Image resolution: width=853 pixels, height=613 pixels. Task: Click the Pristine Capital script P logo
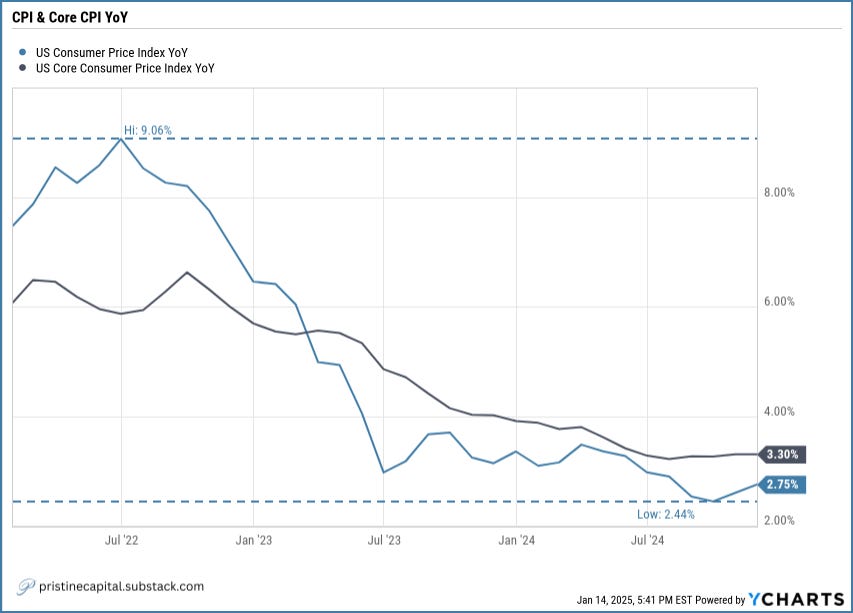(26, 587)
